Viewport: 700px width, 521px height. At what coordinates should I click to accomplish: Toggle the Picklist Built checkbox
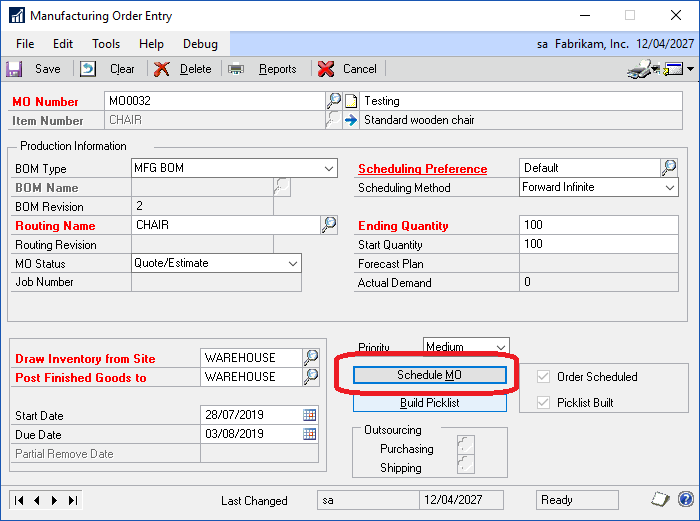[x=543, y=403]
